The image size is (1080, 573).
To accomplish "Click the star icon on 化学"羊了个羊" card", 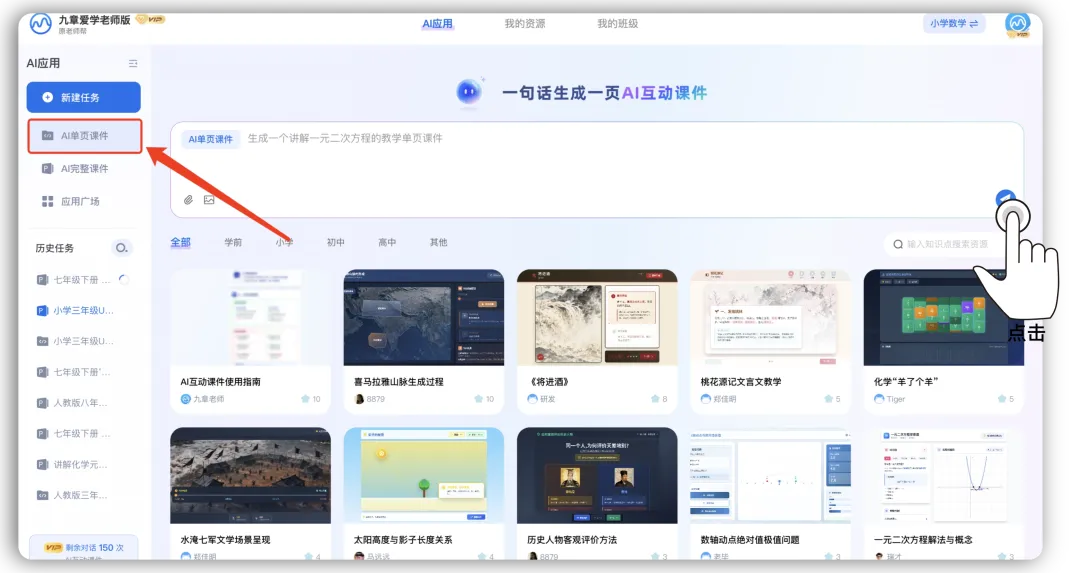I will [1001, 399].
